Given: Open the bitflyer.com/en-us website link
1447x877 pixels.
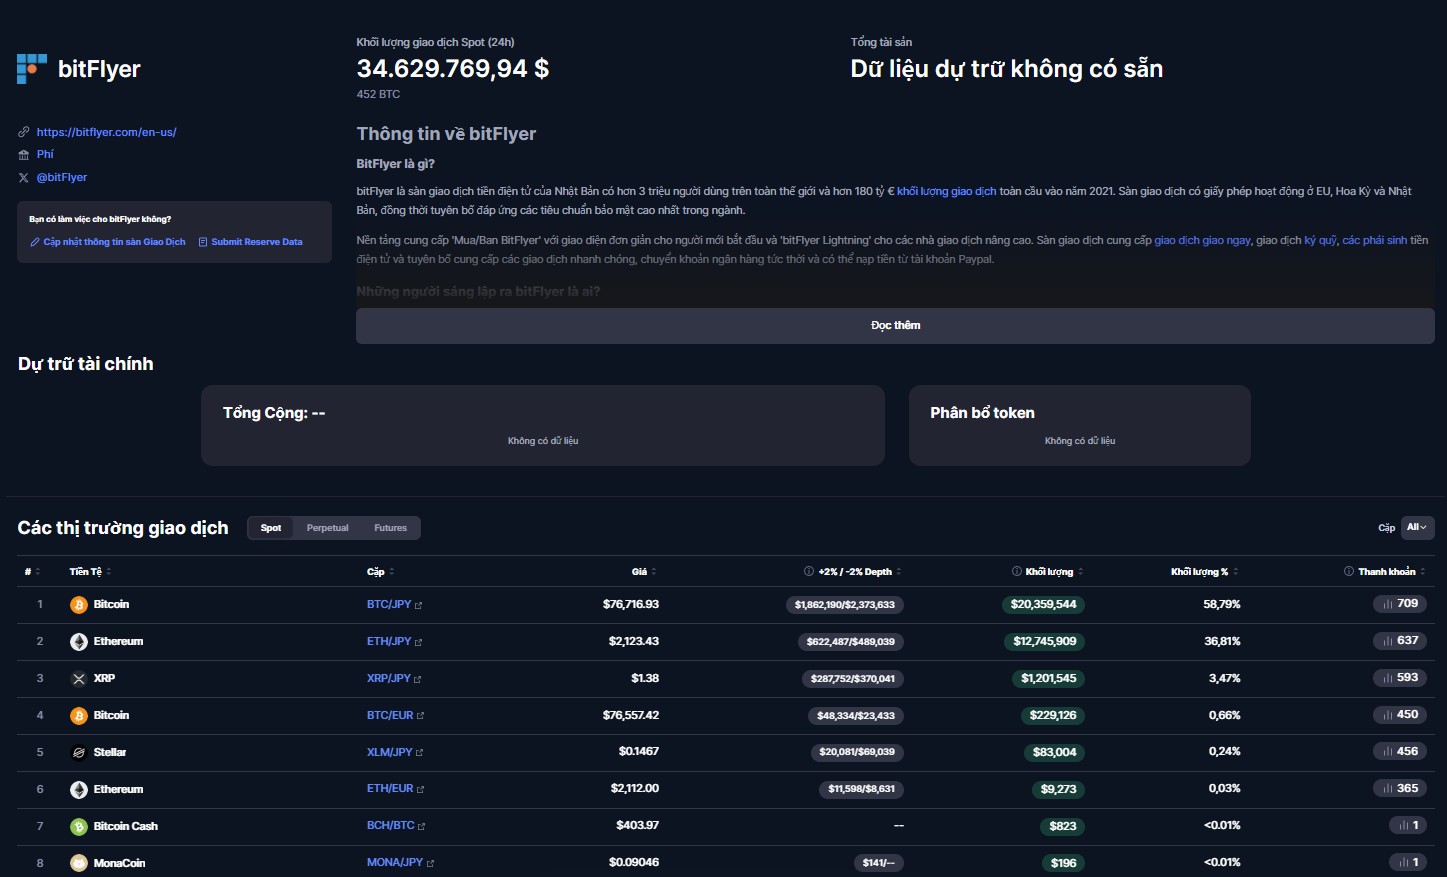Looking at the screenshot, I should click(107, 132).
